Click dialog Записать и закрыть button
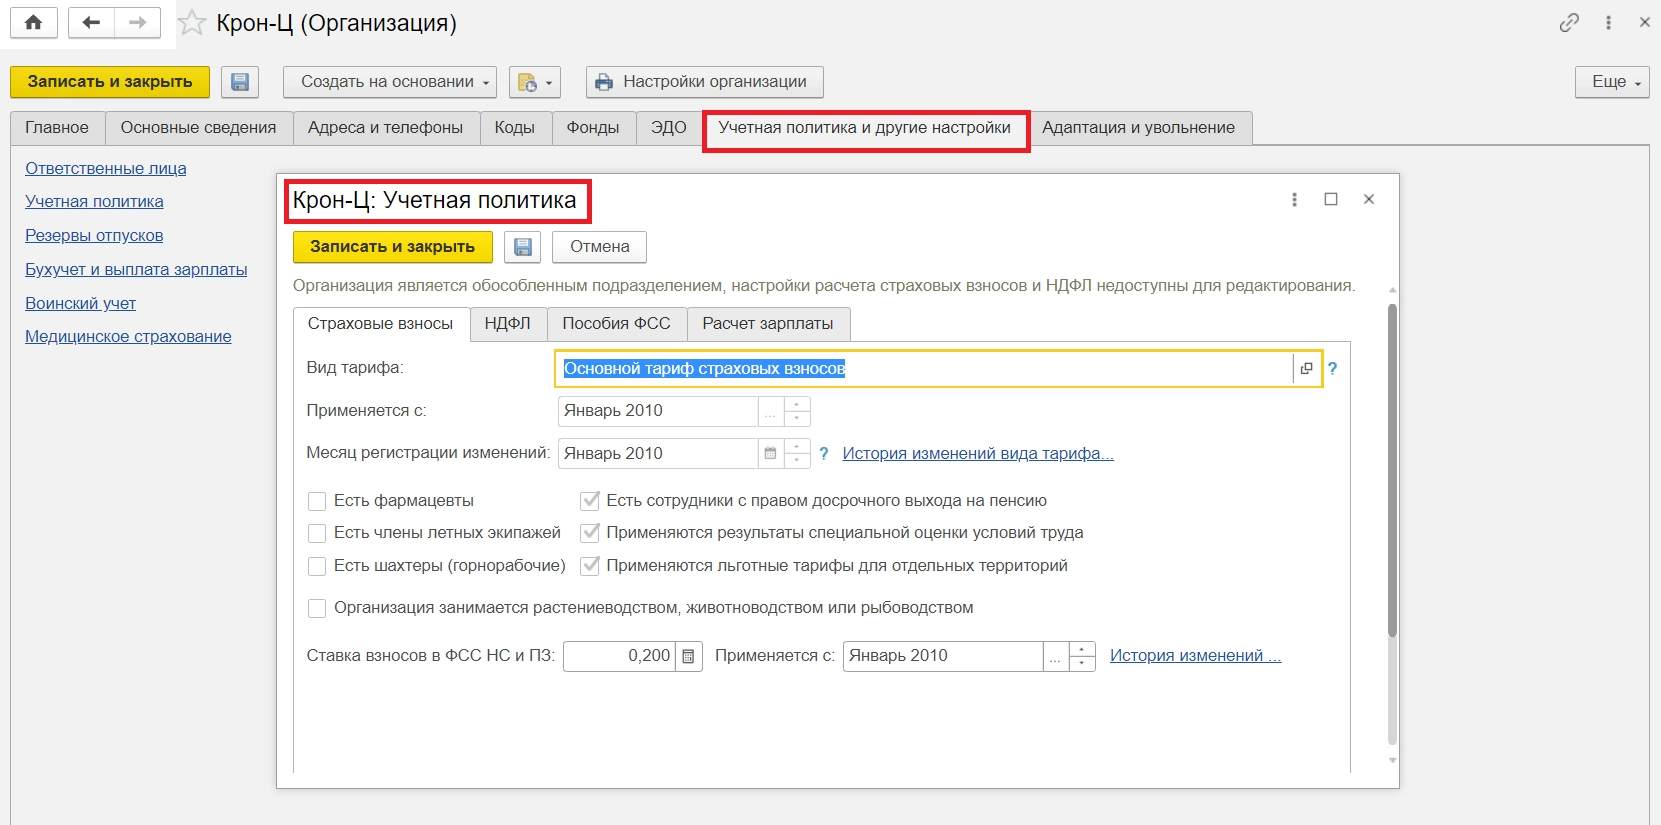This screenshot has height=825, width=1661. [393, 247]
